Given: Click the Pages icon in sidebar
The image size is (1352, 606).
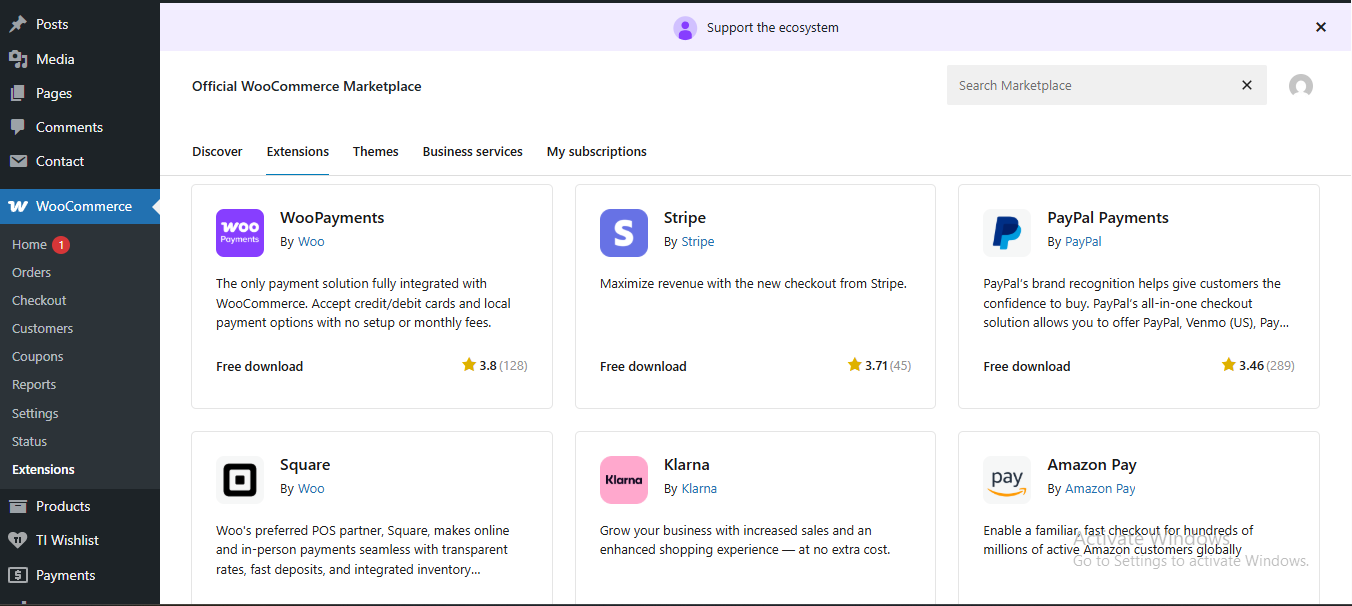Looking at the screenshot, I should click(18, 93).
